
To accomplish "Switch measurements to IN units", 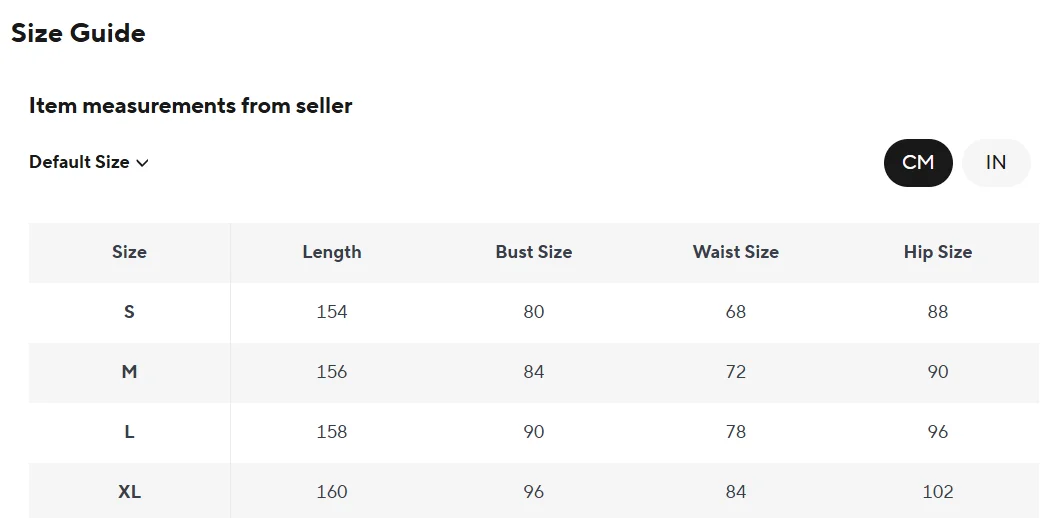I will tap(996, 162).
